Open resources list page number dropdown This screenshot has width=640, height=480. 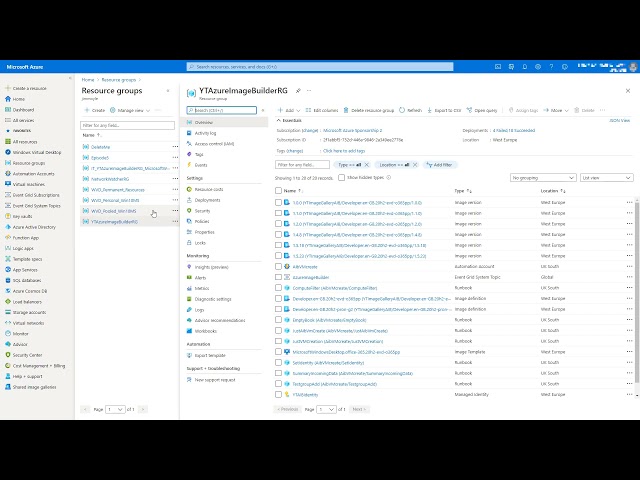326,409
